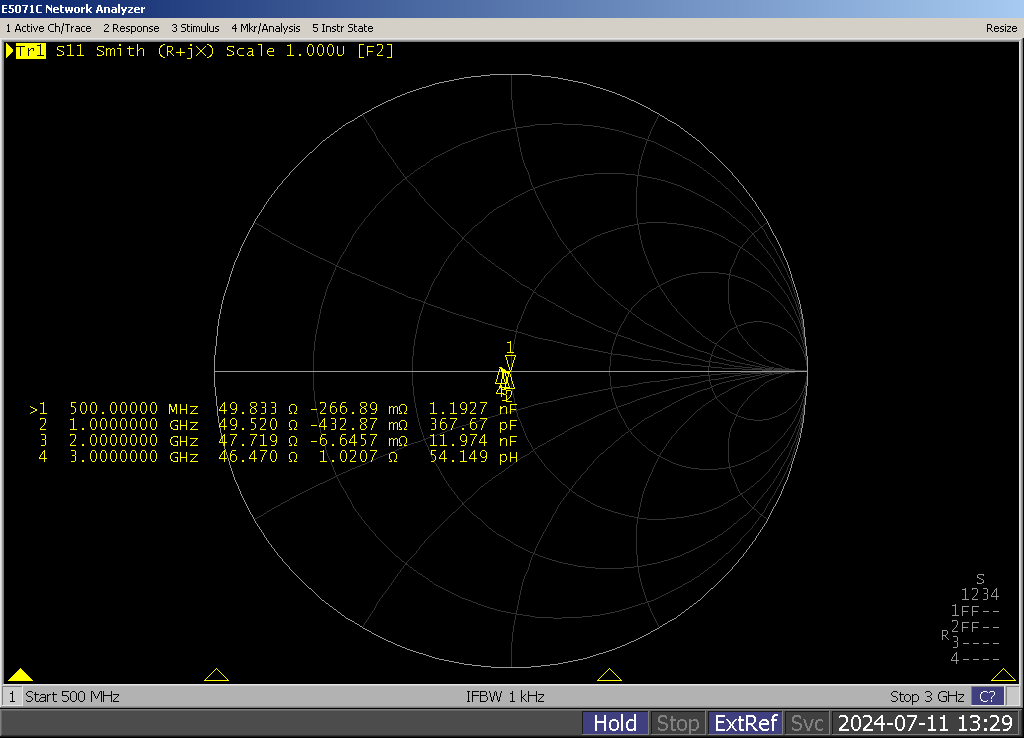Click the channel 1 number box
The image size is (1024, 738).
tap(12, 696)
